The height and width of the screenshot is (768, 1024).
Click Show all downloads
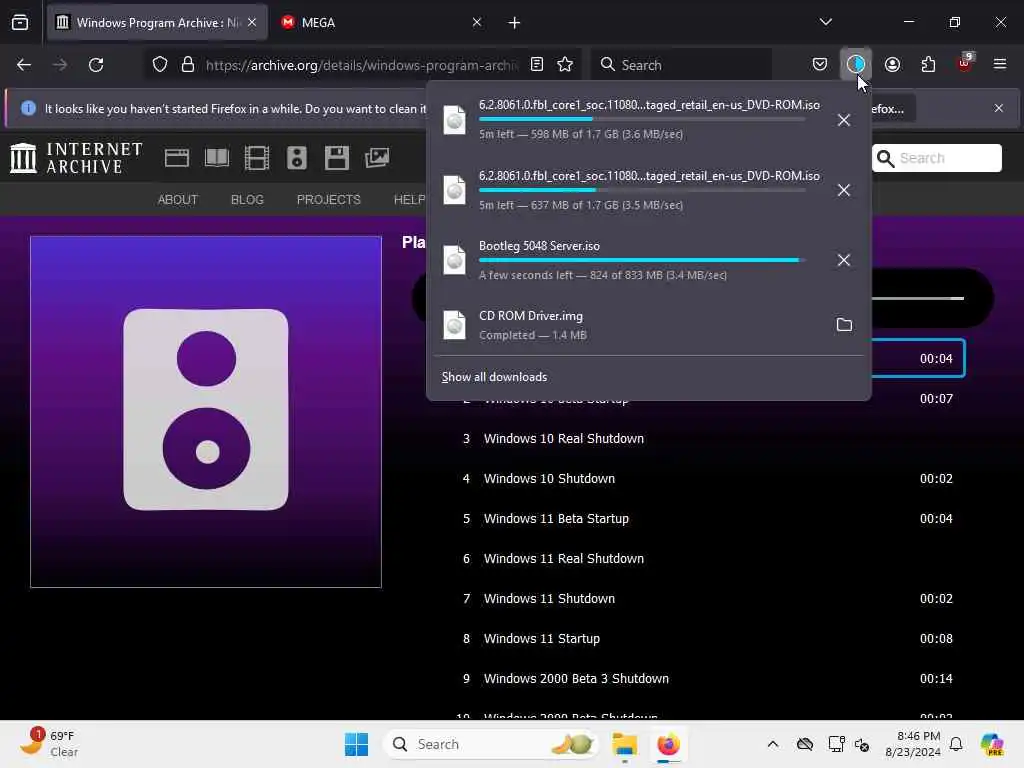[x=494, y=377]
